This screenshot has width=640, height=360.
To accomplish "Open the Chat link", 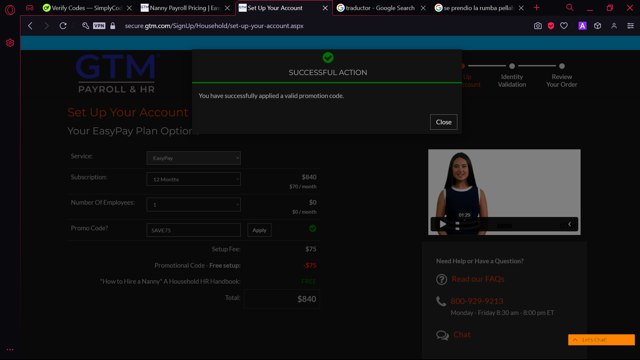I will click(462, 335).
